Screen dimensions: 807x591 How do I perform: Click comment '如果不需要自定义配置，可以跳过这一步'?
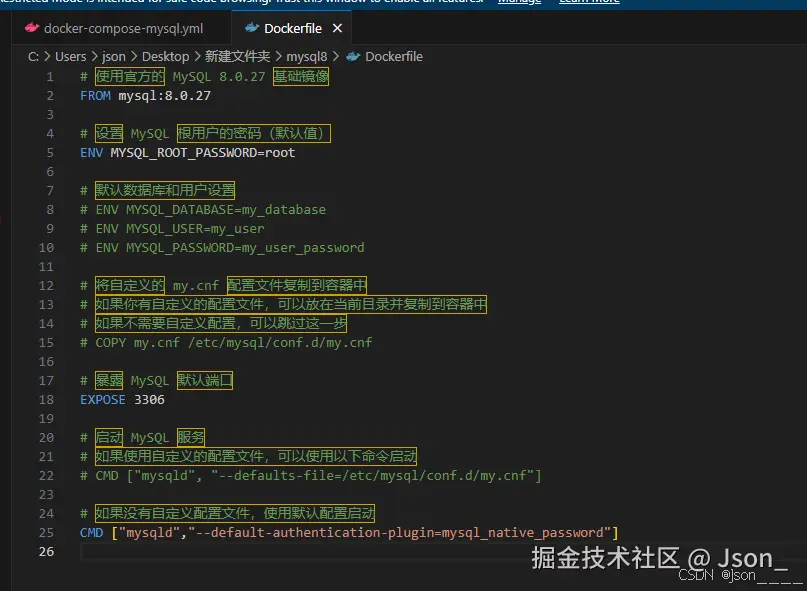click(x=221, y=324)
